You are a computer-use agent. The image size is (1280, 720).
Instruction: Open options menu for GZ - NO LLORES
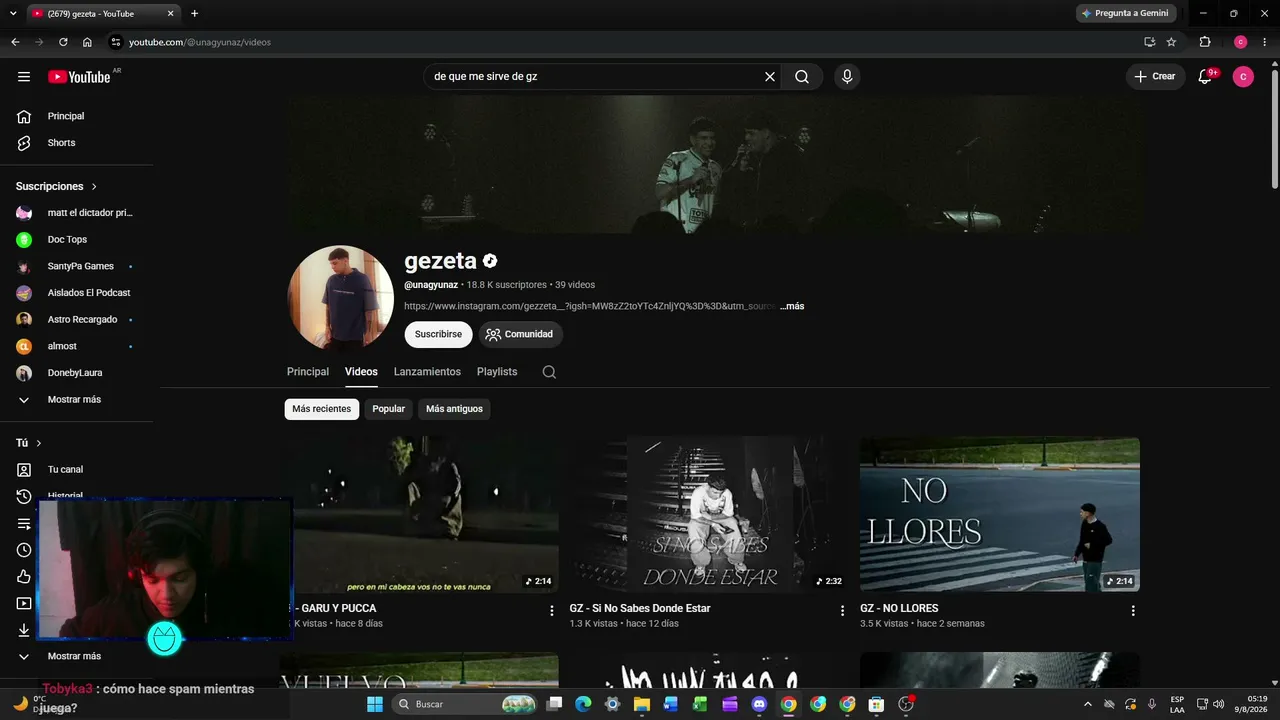[1133, 611]
